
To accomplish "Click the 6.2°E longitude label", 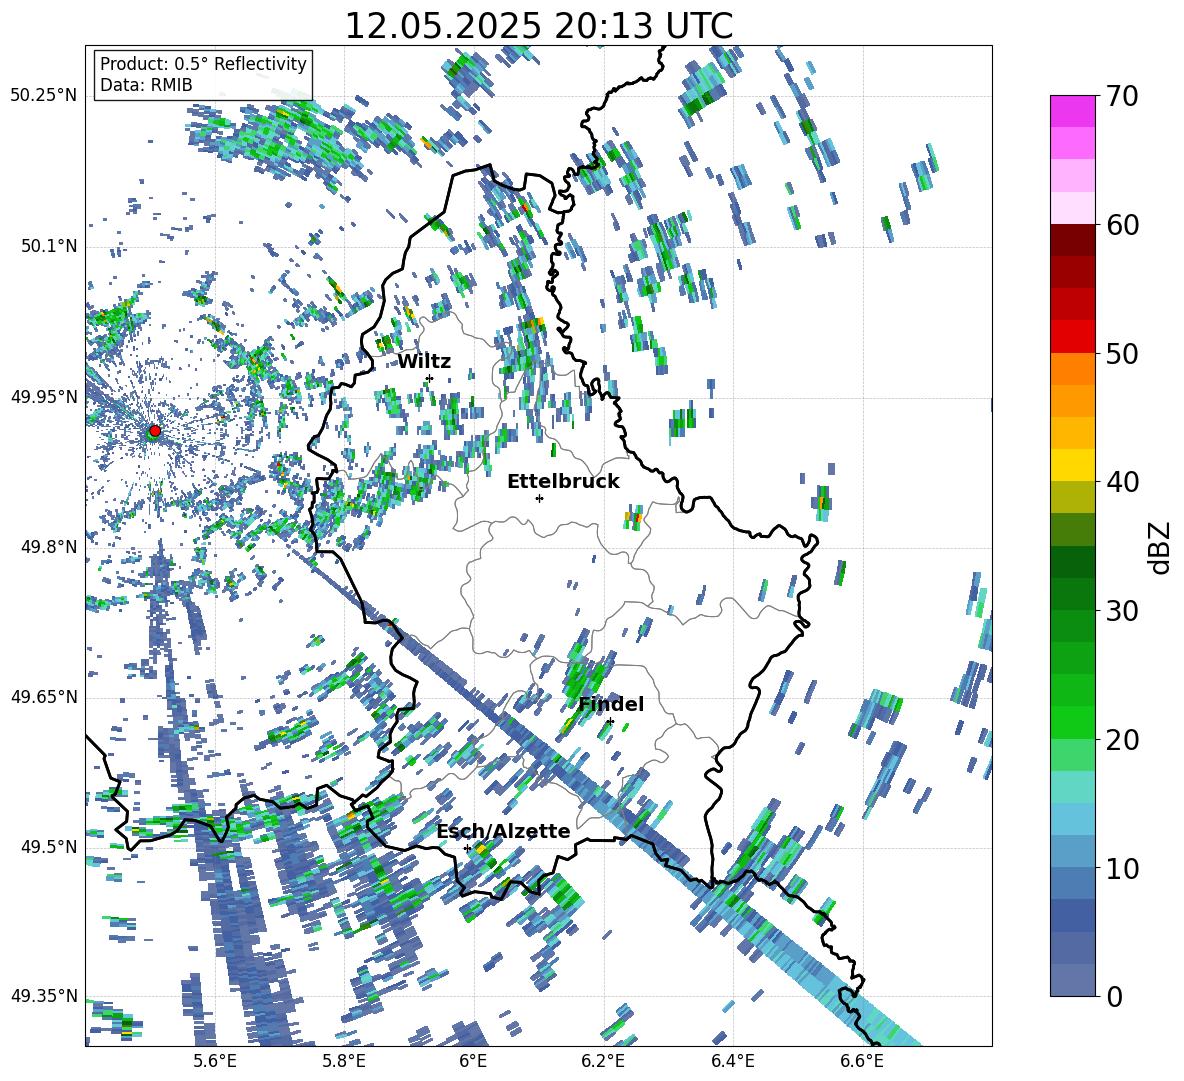I will [603, 1061].
